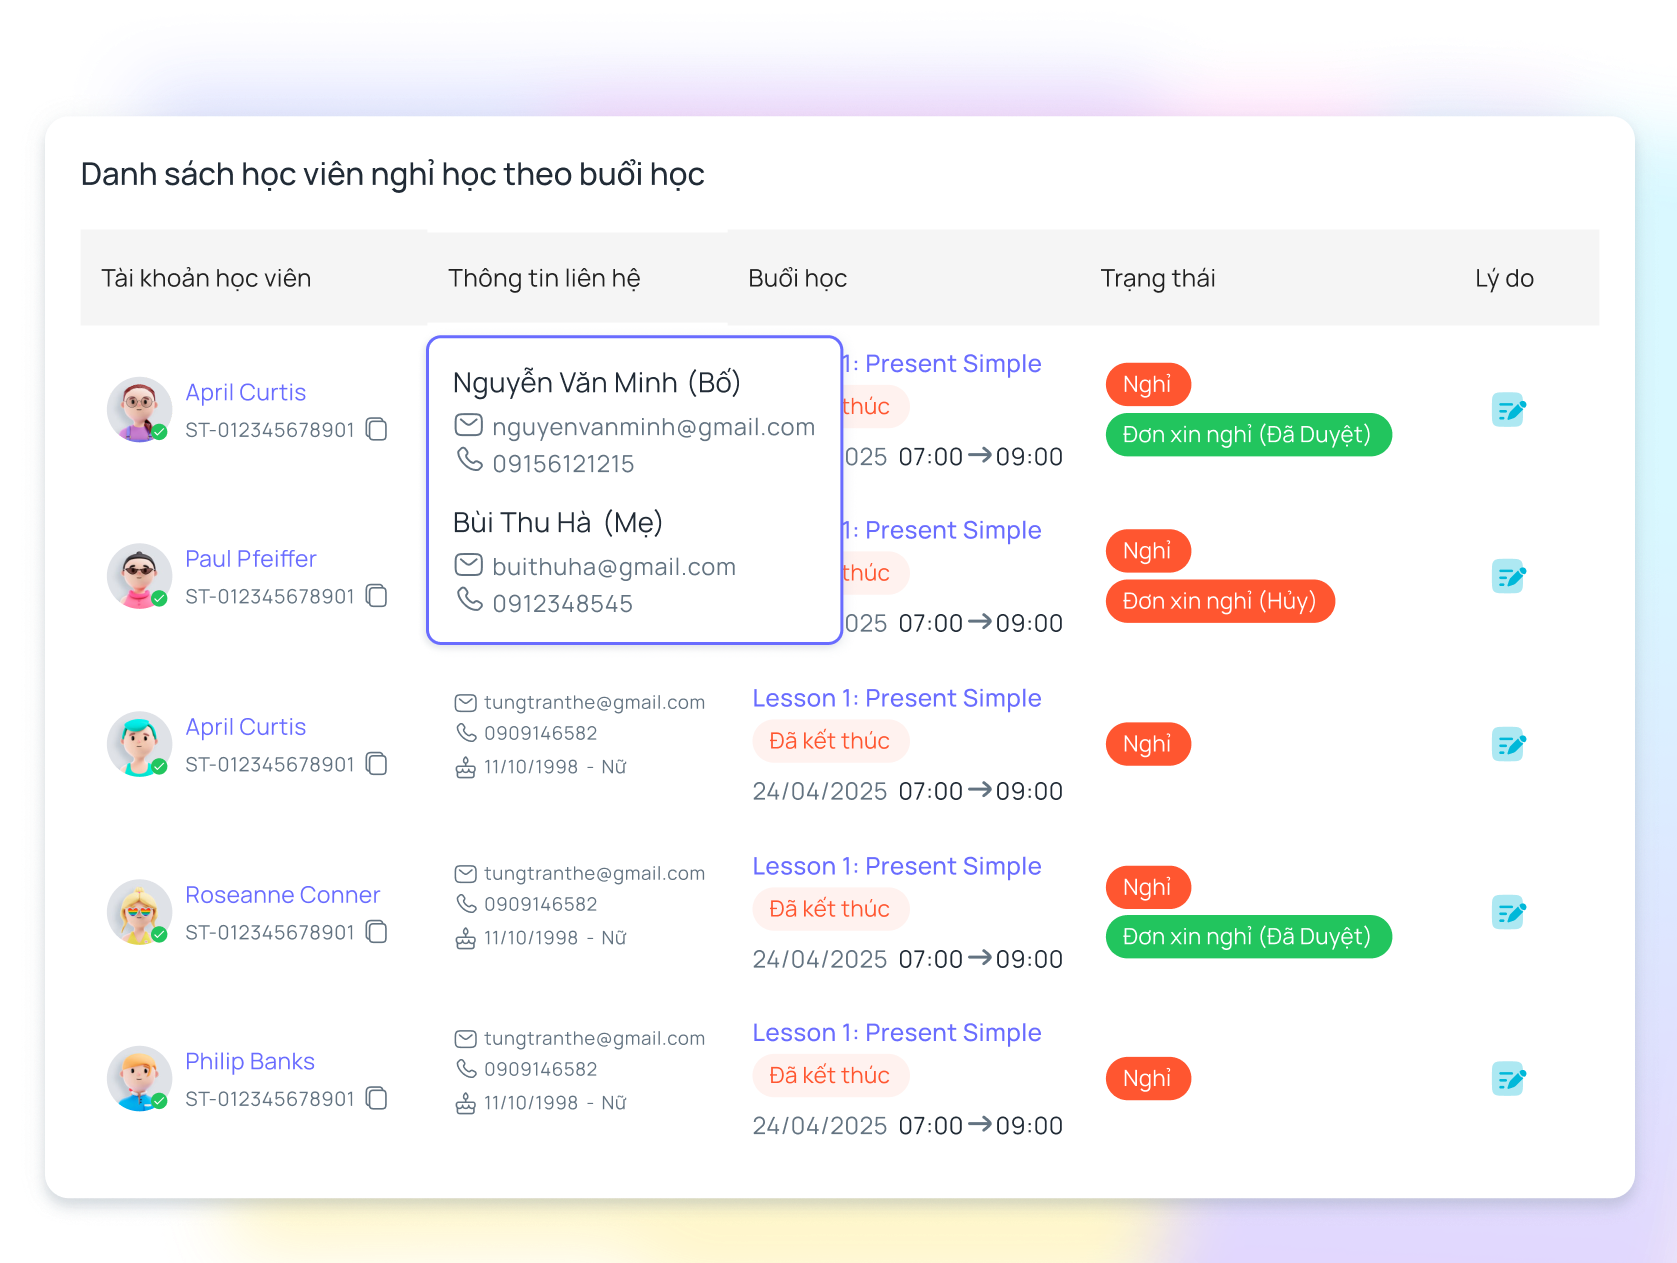
Task: Open reason note icon for Paul Pfeiffer
Action: (1508, 577)
